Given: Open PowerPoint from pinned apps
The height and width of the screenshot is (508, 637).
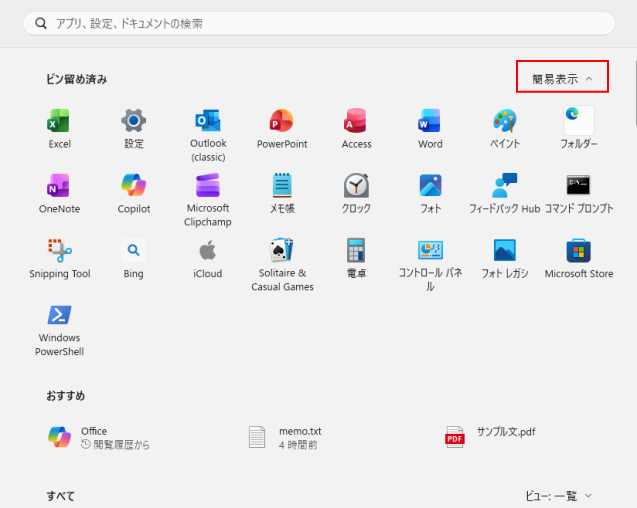Looking at the screenshot, I should 282,129.
